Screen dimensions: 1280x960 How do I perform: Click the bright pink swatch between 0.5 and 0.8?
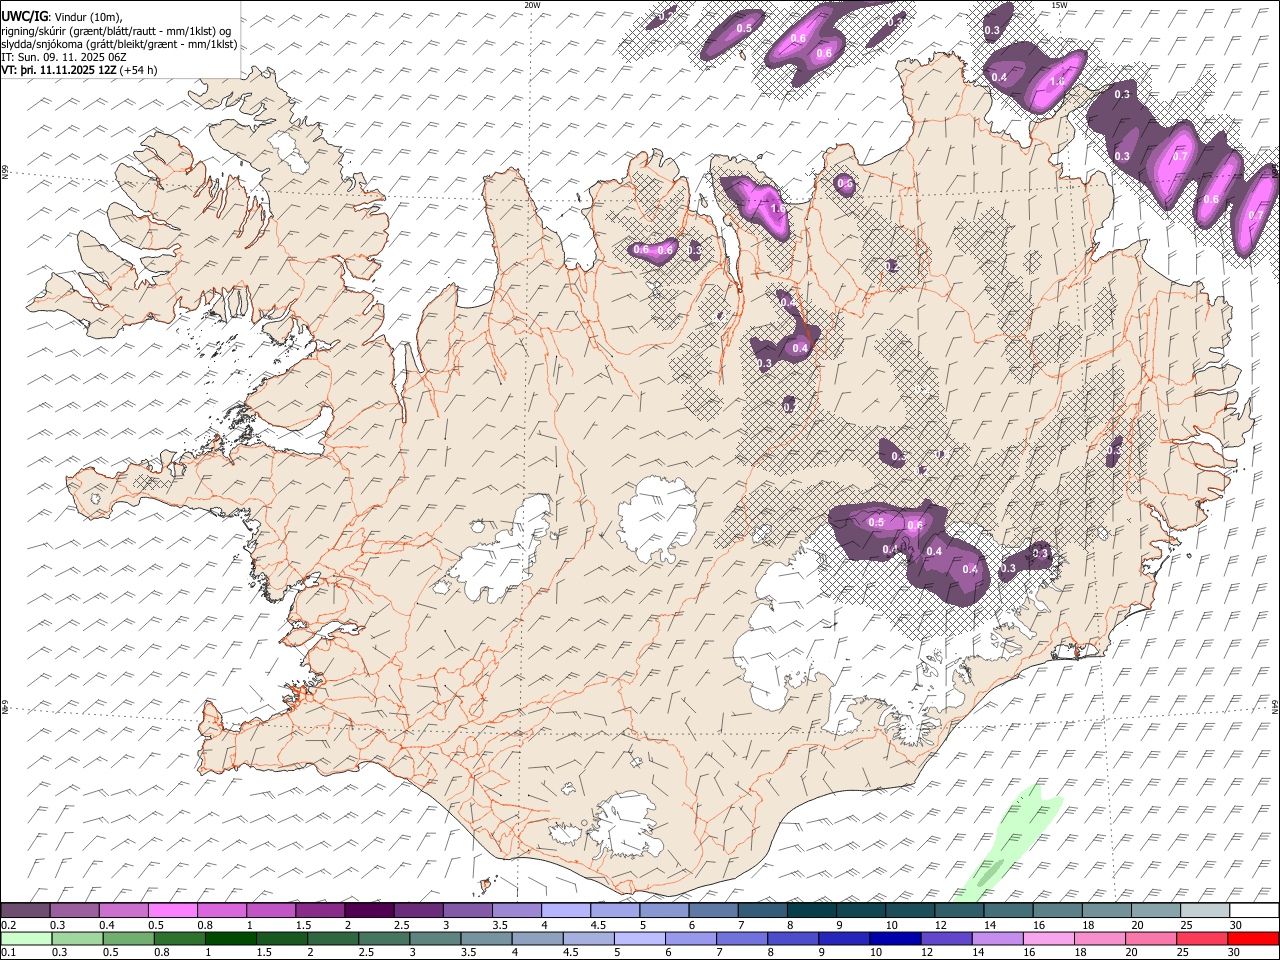point(173,910)
